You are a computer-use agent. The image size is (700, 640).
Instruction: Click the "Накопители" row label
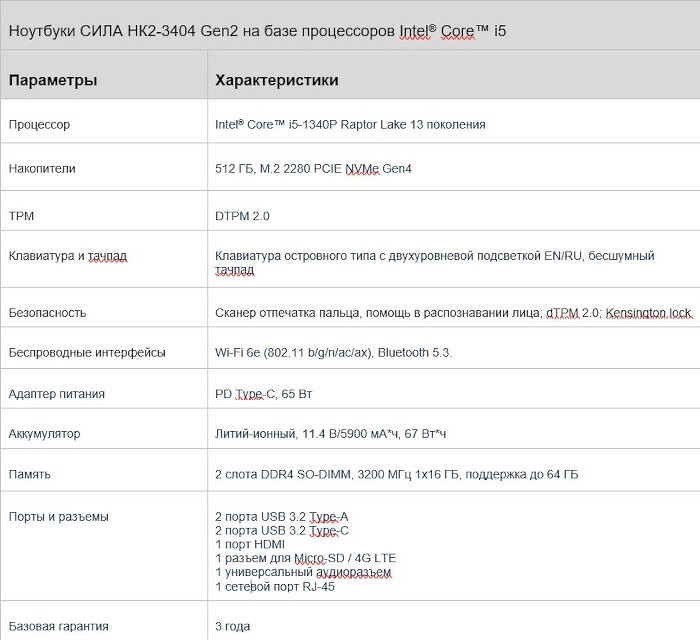click(42, 169)
